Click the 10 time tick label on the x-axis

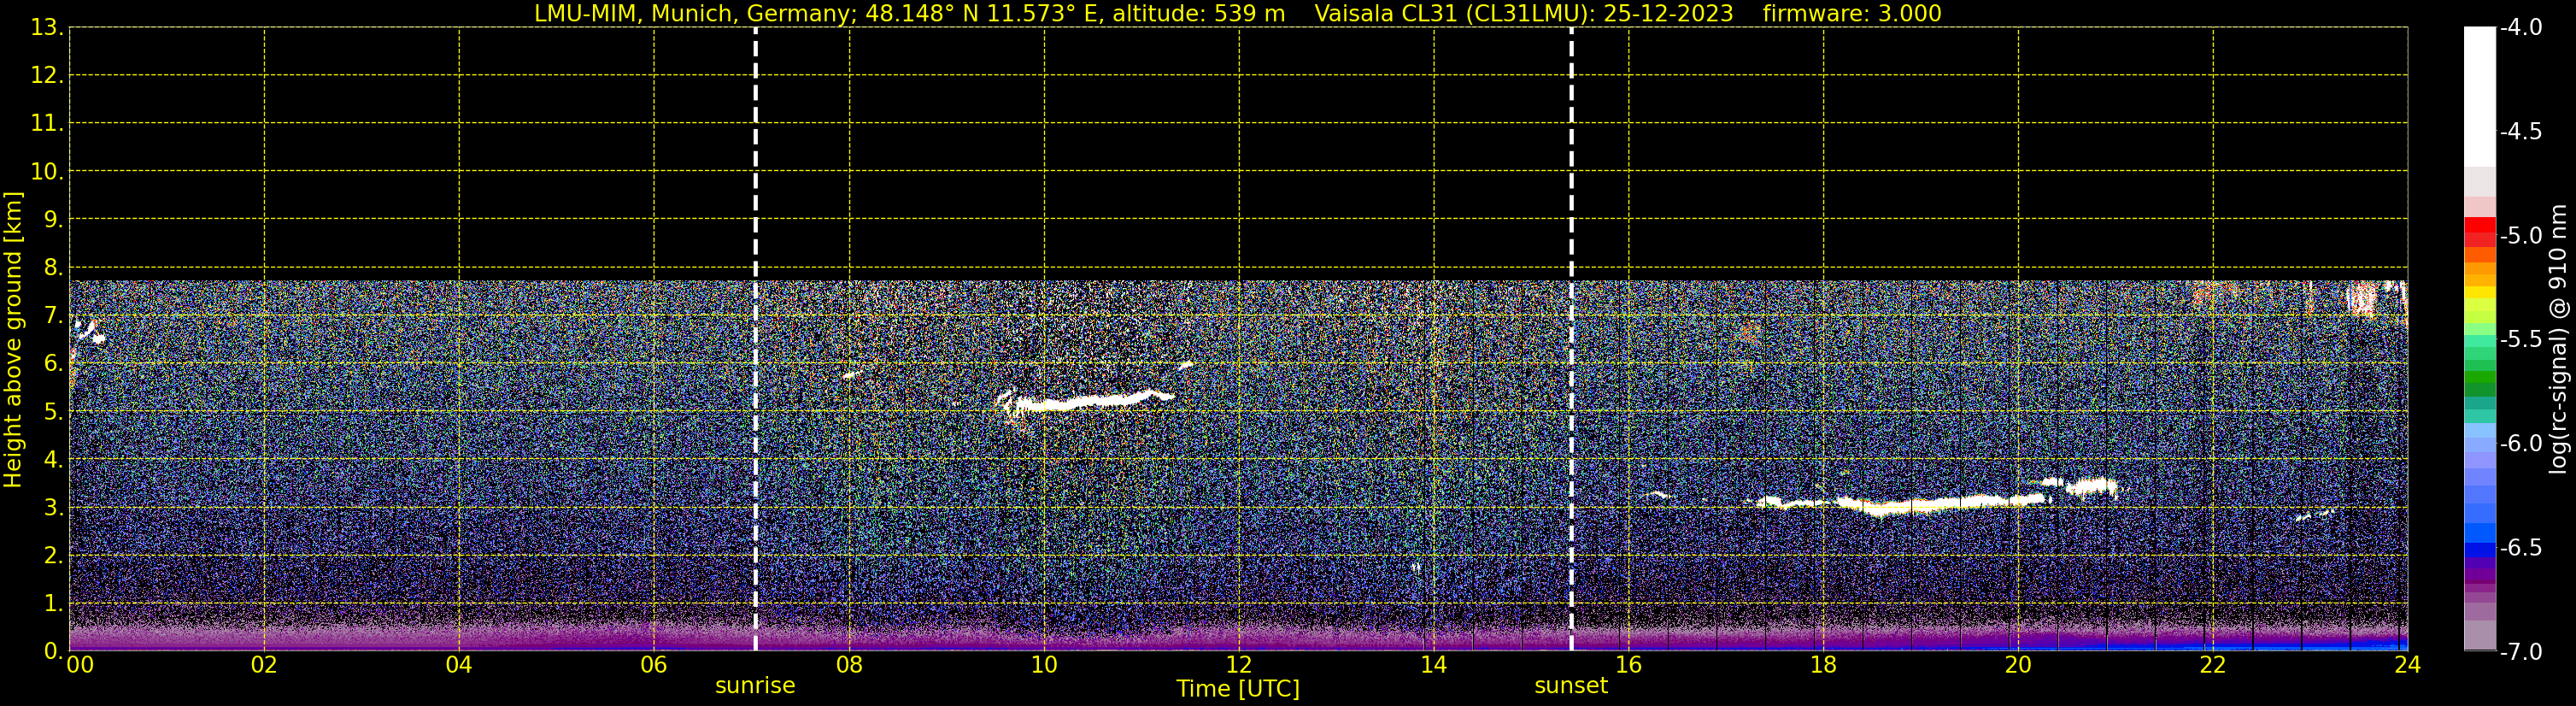pyautogui.click(x=1044, y=665)
